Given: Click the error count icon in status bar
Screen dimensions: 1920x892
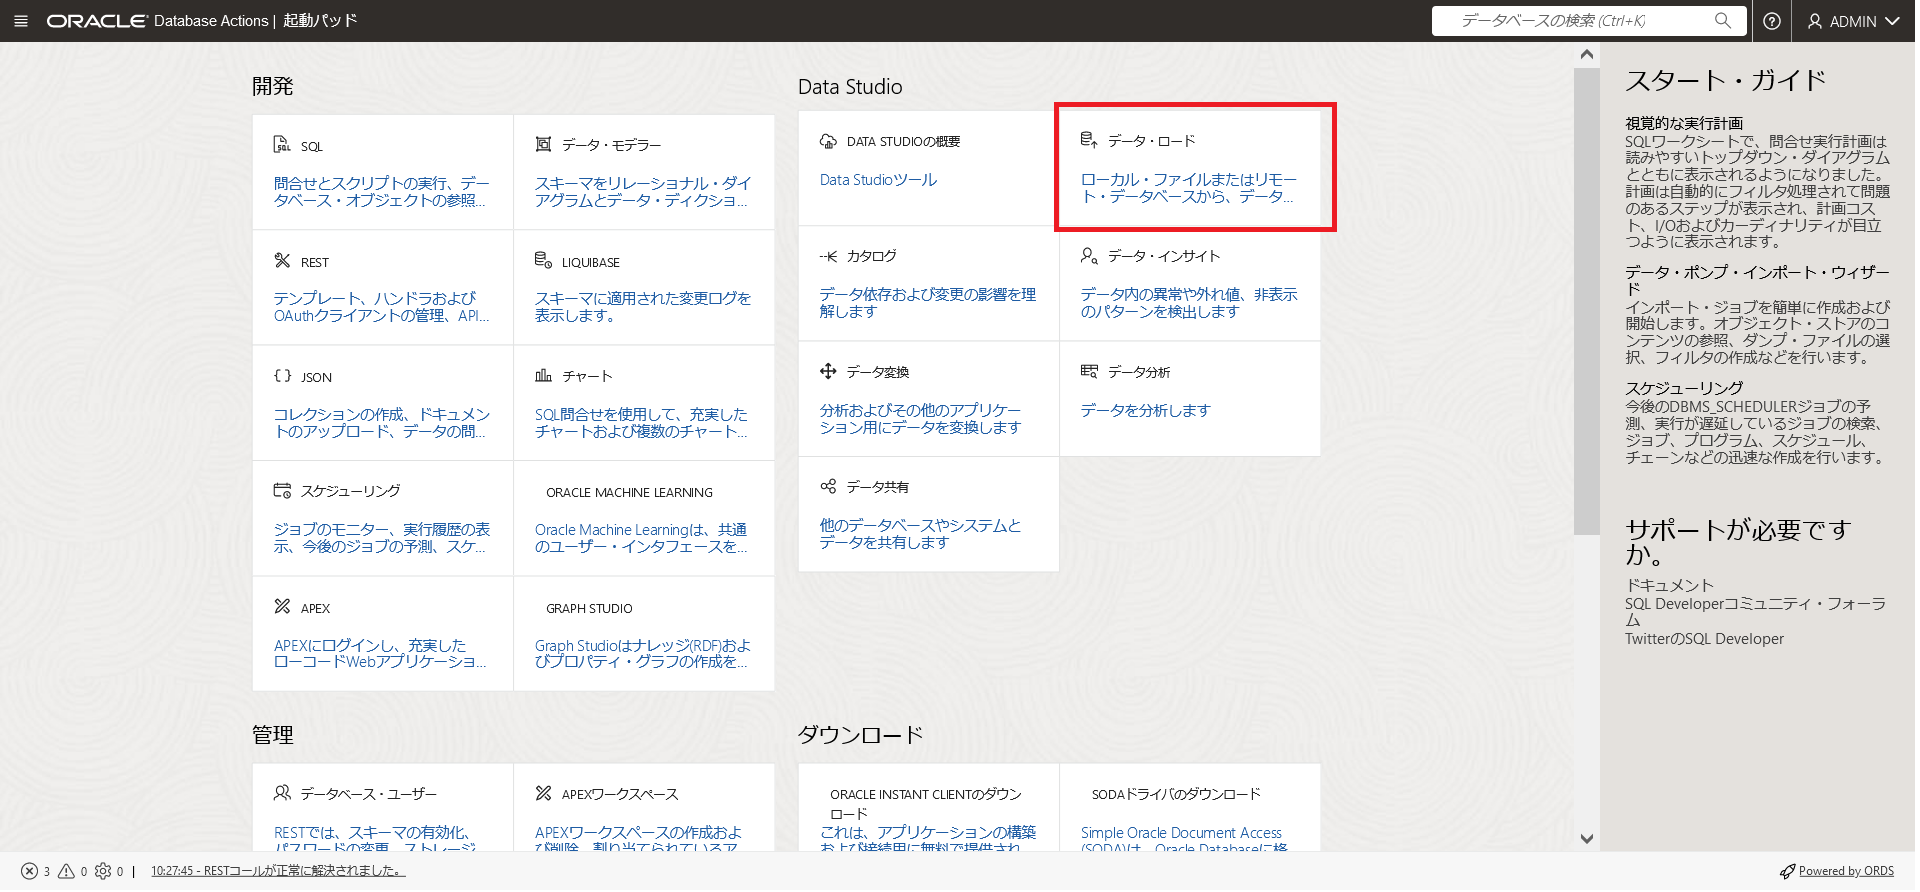Looking at the screenshot, I should (30, 871).
